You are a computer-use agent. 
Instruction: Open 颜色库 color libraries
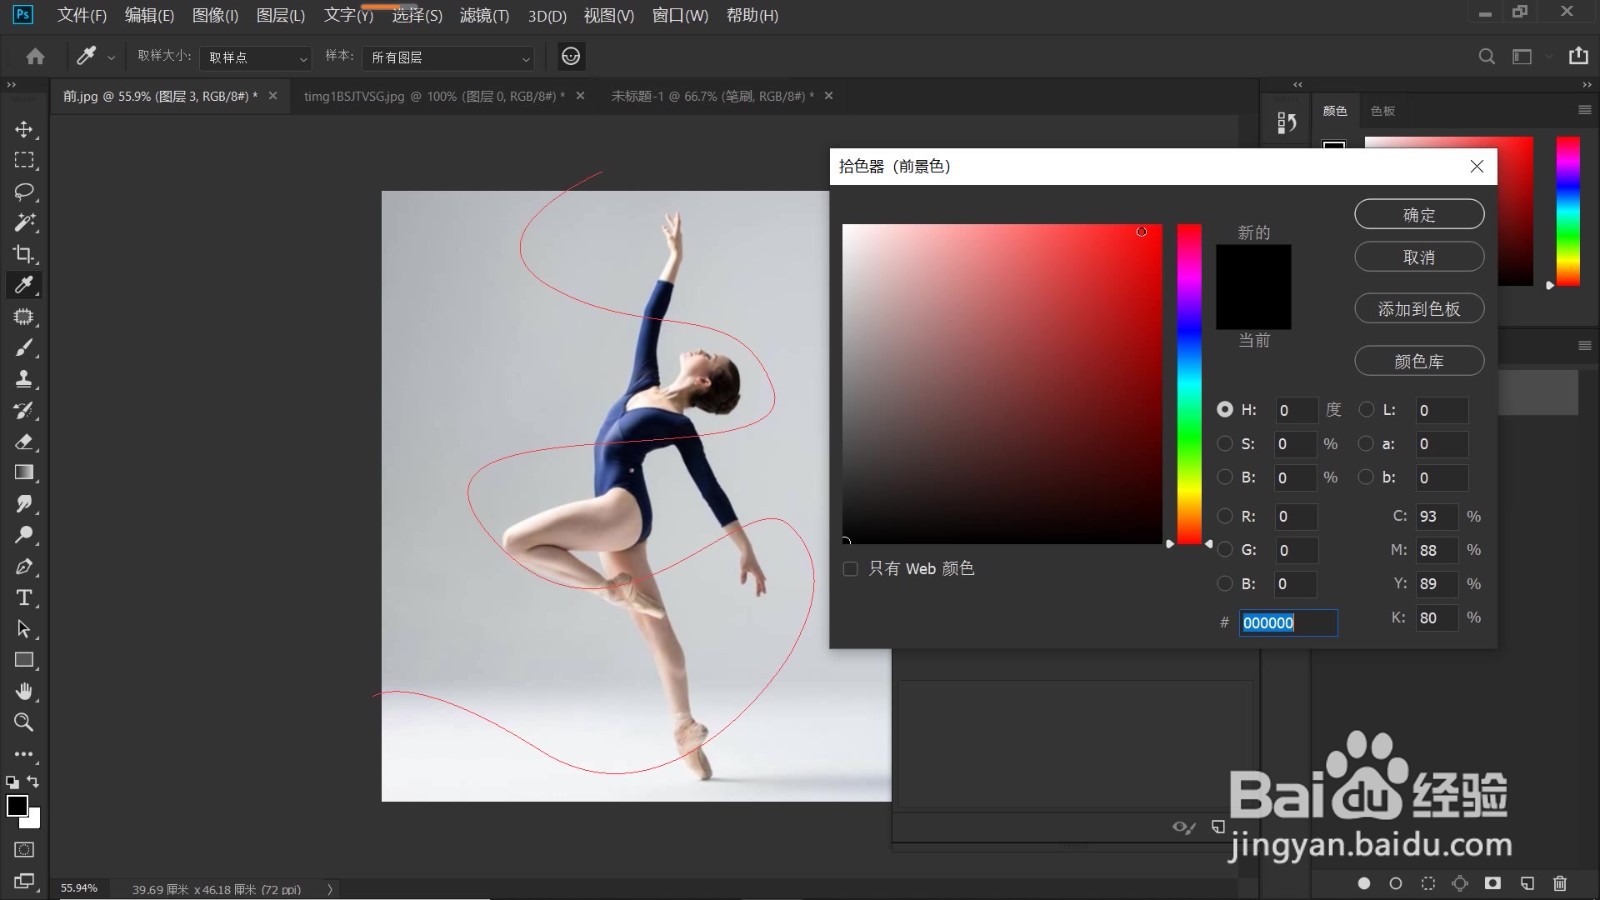(x=1419, y=361)
